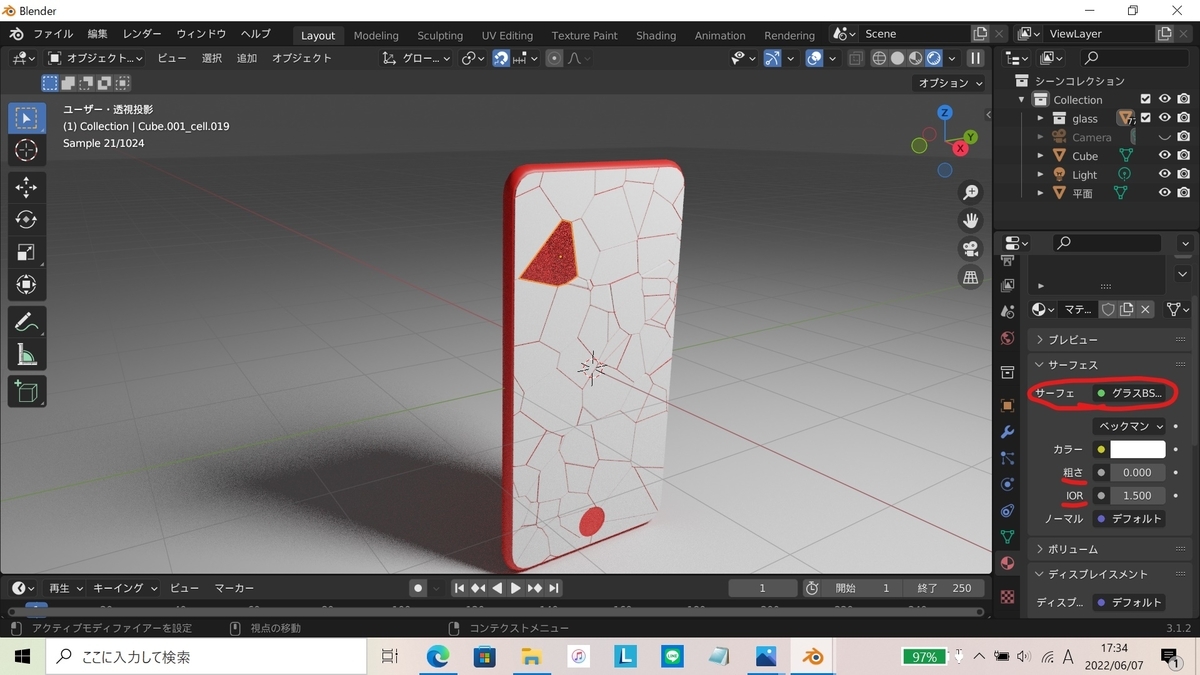Image resolution: width=1200 pixels, height=675 pixels.
Task: Switch orthographic/perspective grid icon
Action: [x=970, y=278]
